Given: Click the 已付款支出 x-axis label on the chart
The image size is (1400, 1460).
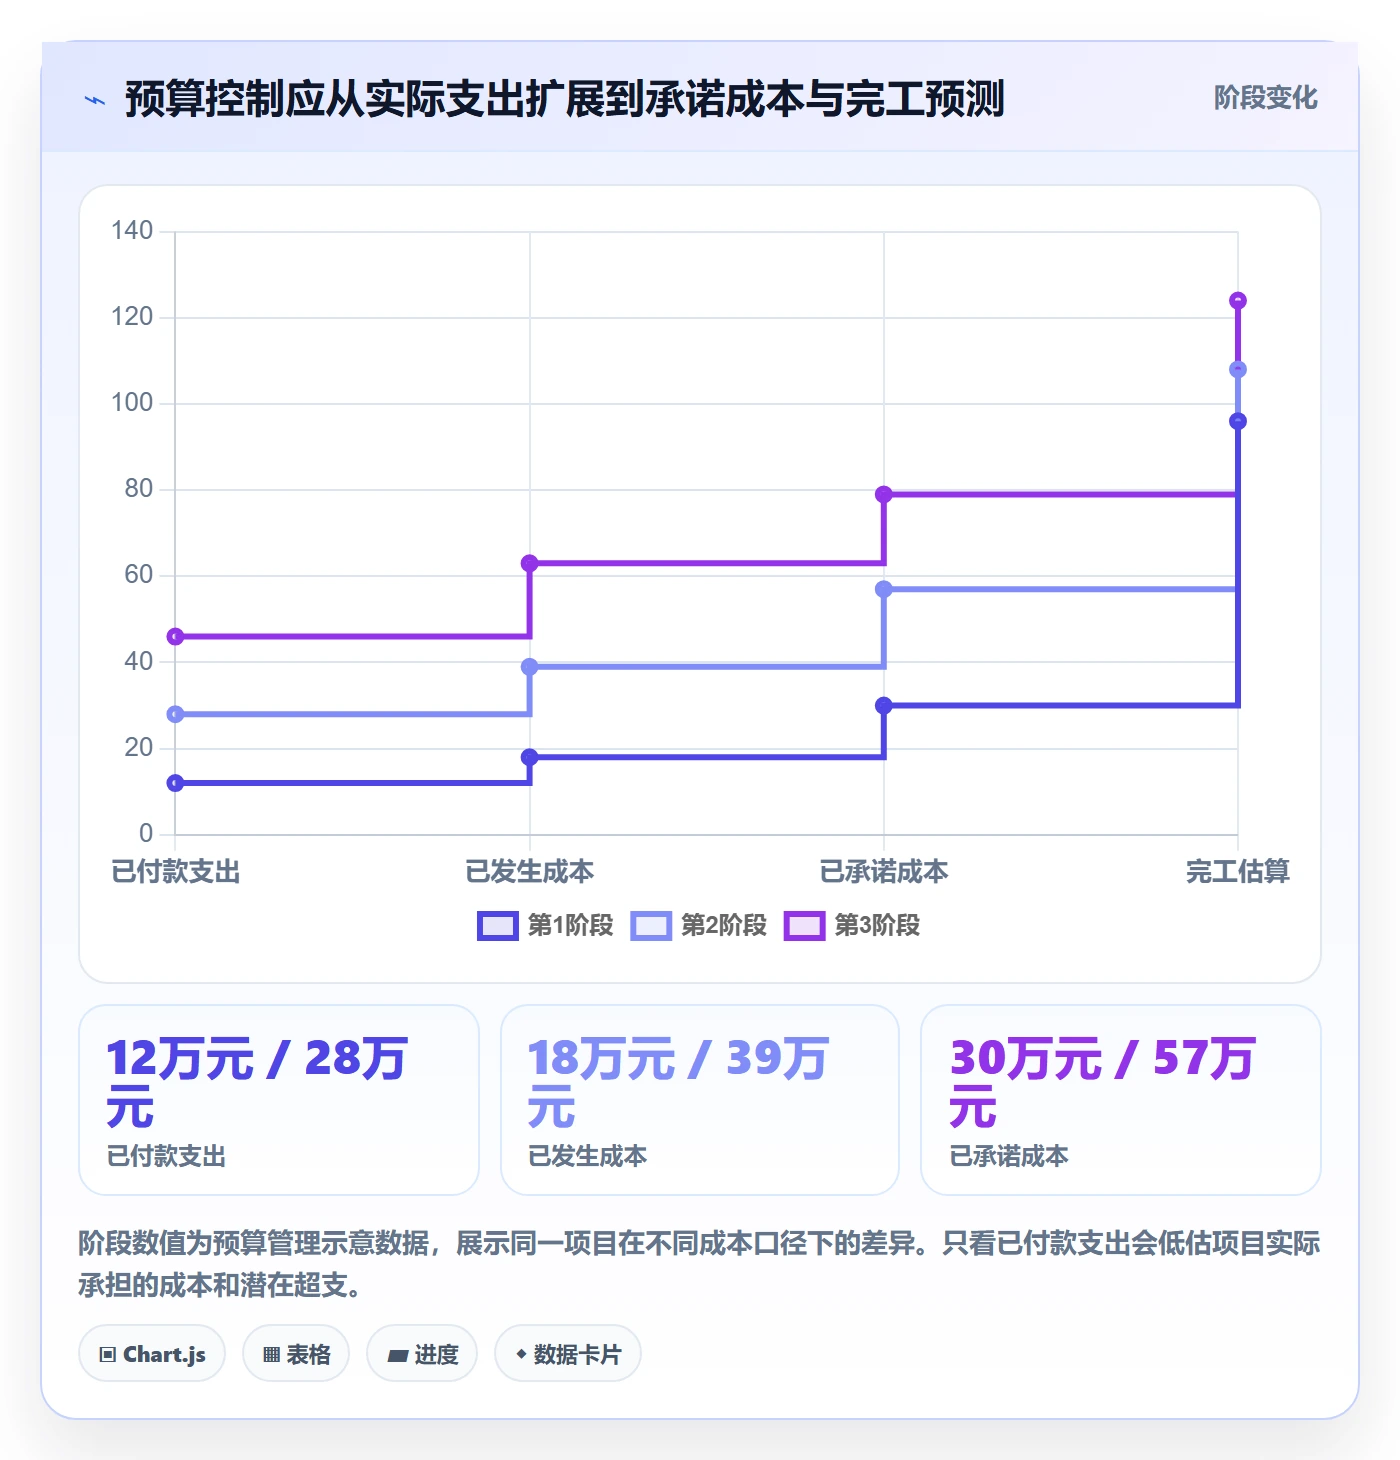Looking at the screenshot, I should [x=176, y=872].
